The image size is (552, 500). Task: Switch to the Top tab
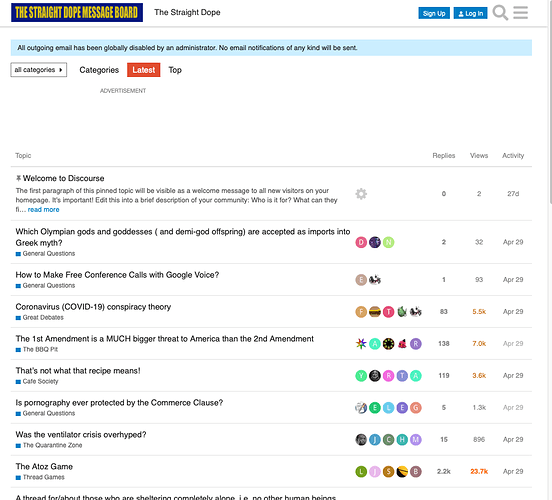point(175,70)
